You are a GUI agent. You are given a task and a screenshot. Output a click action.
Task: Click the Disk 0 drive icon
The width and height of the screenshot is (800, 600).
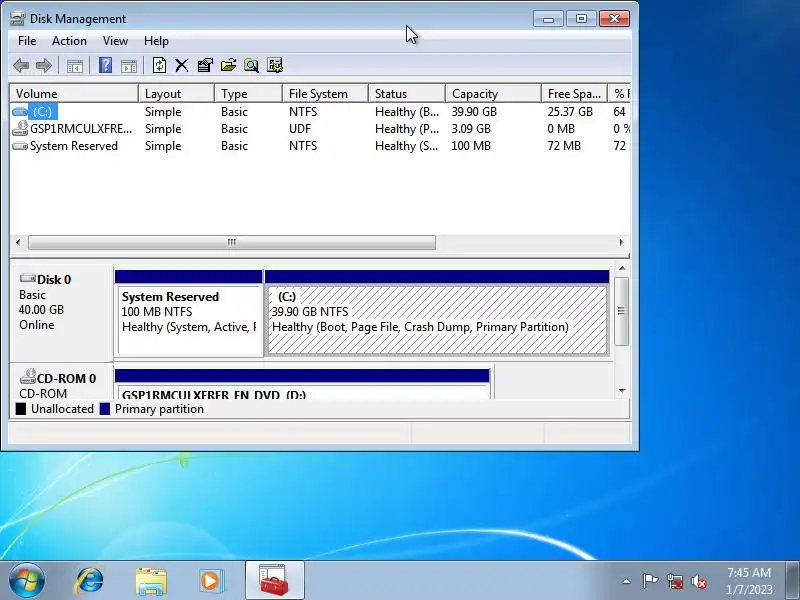coord(28,278)
